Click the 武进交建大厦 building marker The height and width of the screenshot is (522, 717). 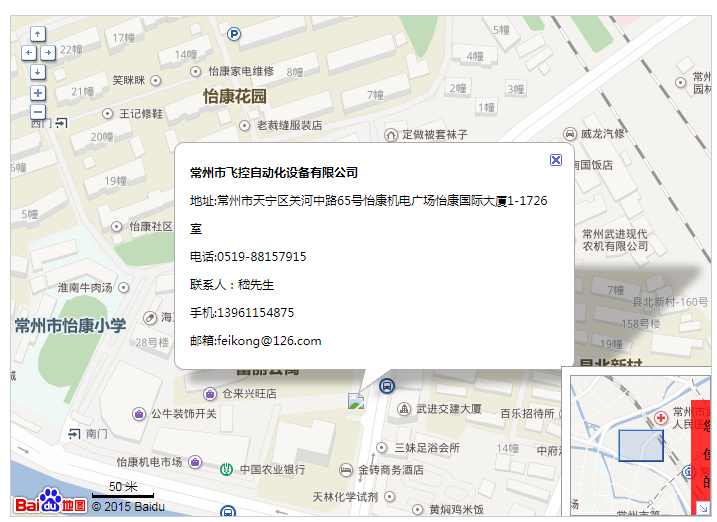404,409
